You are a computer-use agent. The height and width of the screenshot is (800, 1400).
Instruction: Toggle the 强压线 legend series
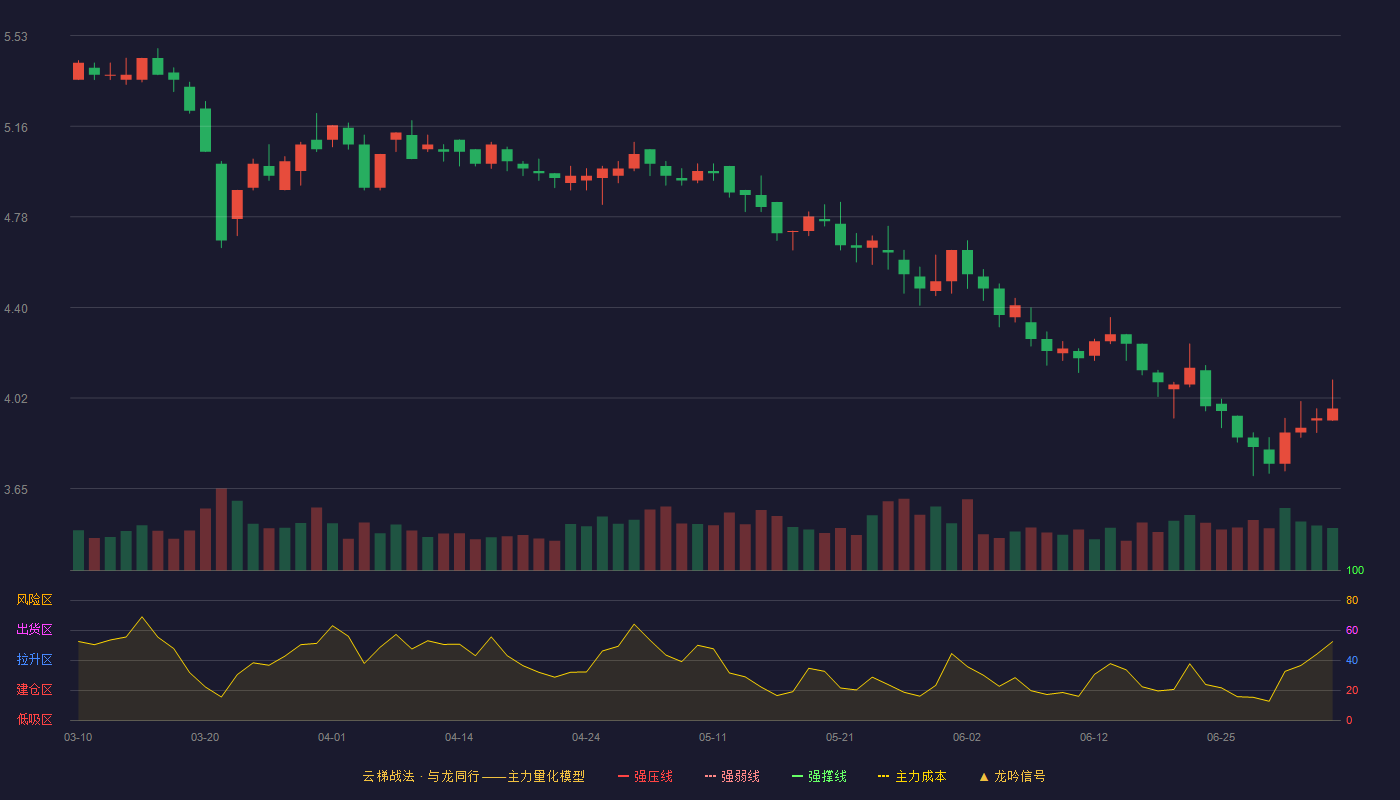(x=645, y=776)
